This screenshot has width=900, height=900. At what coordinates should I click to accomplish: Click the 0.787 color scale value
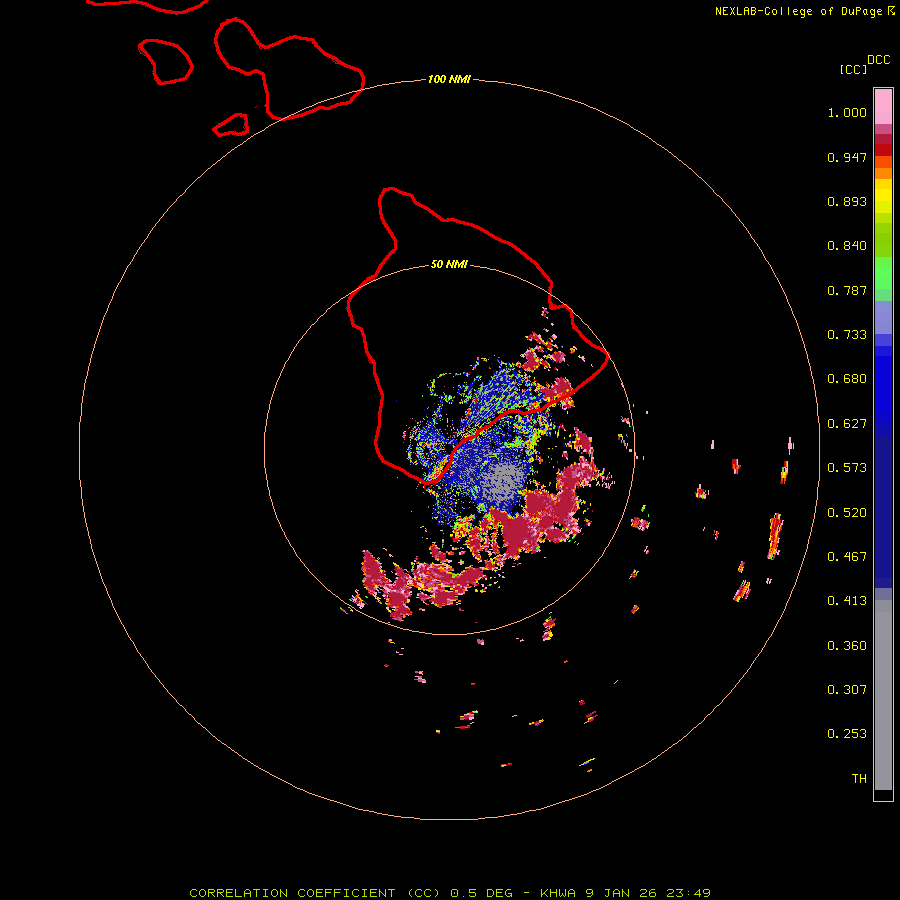pos(847,290)
